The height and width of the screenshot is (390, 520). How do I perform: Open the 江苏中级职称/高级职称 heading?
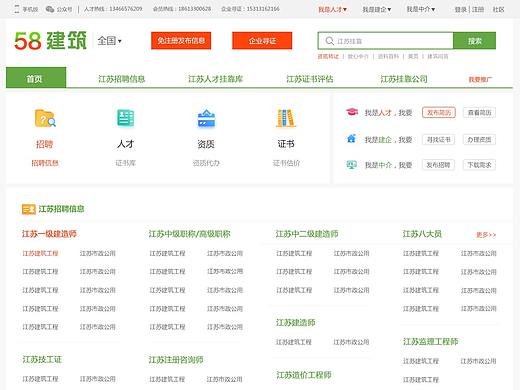[x=189, y=234]
